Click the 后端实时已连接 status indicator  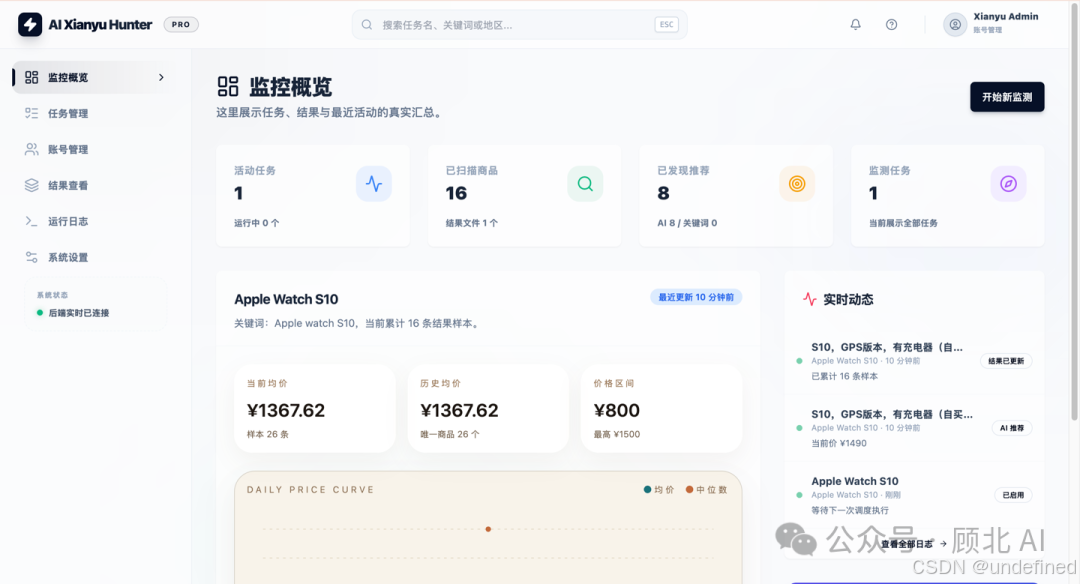coord(73,313)
